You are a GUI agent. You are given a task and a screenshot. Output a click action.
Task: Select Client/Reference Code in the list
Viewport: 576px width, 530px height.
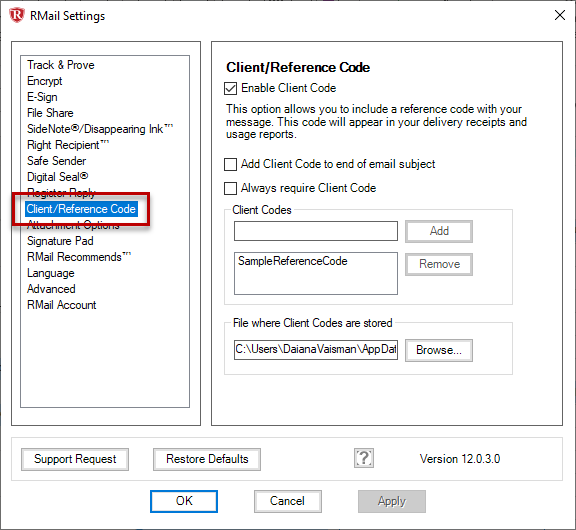tap(81, 209)
